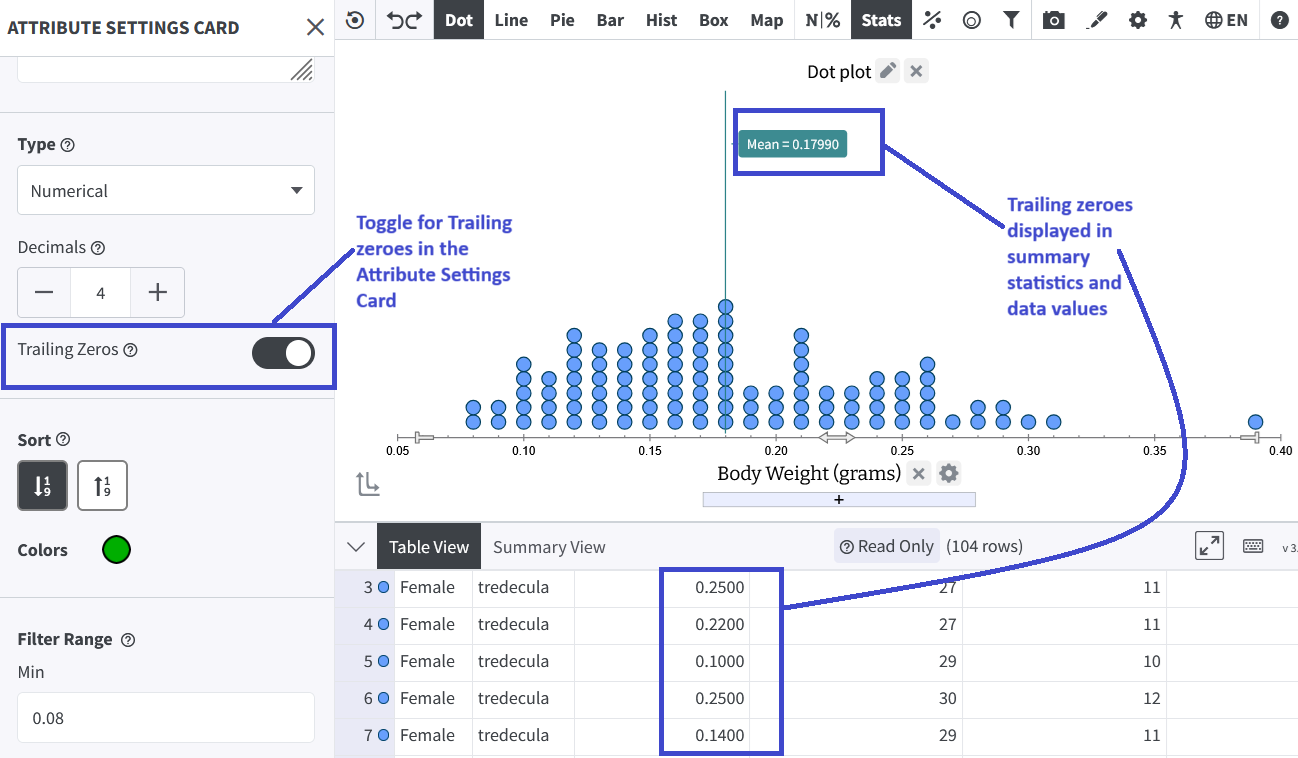1298x758 pixels.
Task: Open the EN language selector
Action: (1226, 20)
